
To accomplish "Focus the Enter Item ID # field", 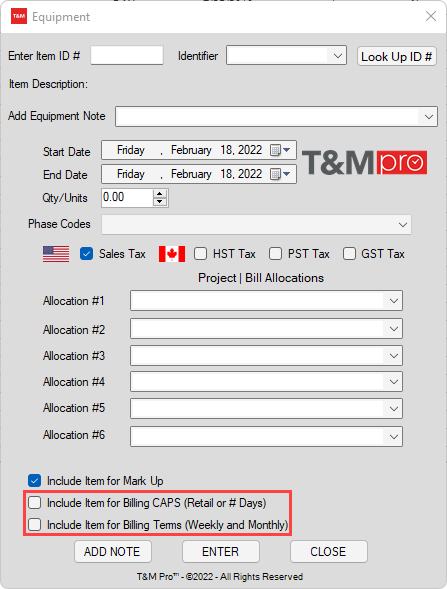I will click(127, 56).
